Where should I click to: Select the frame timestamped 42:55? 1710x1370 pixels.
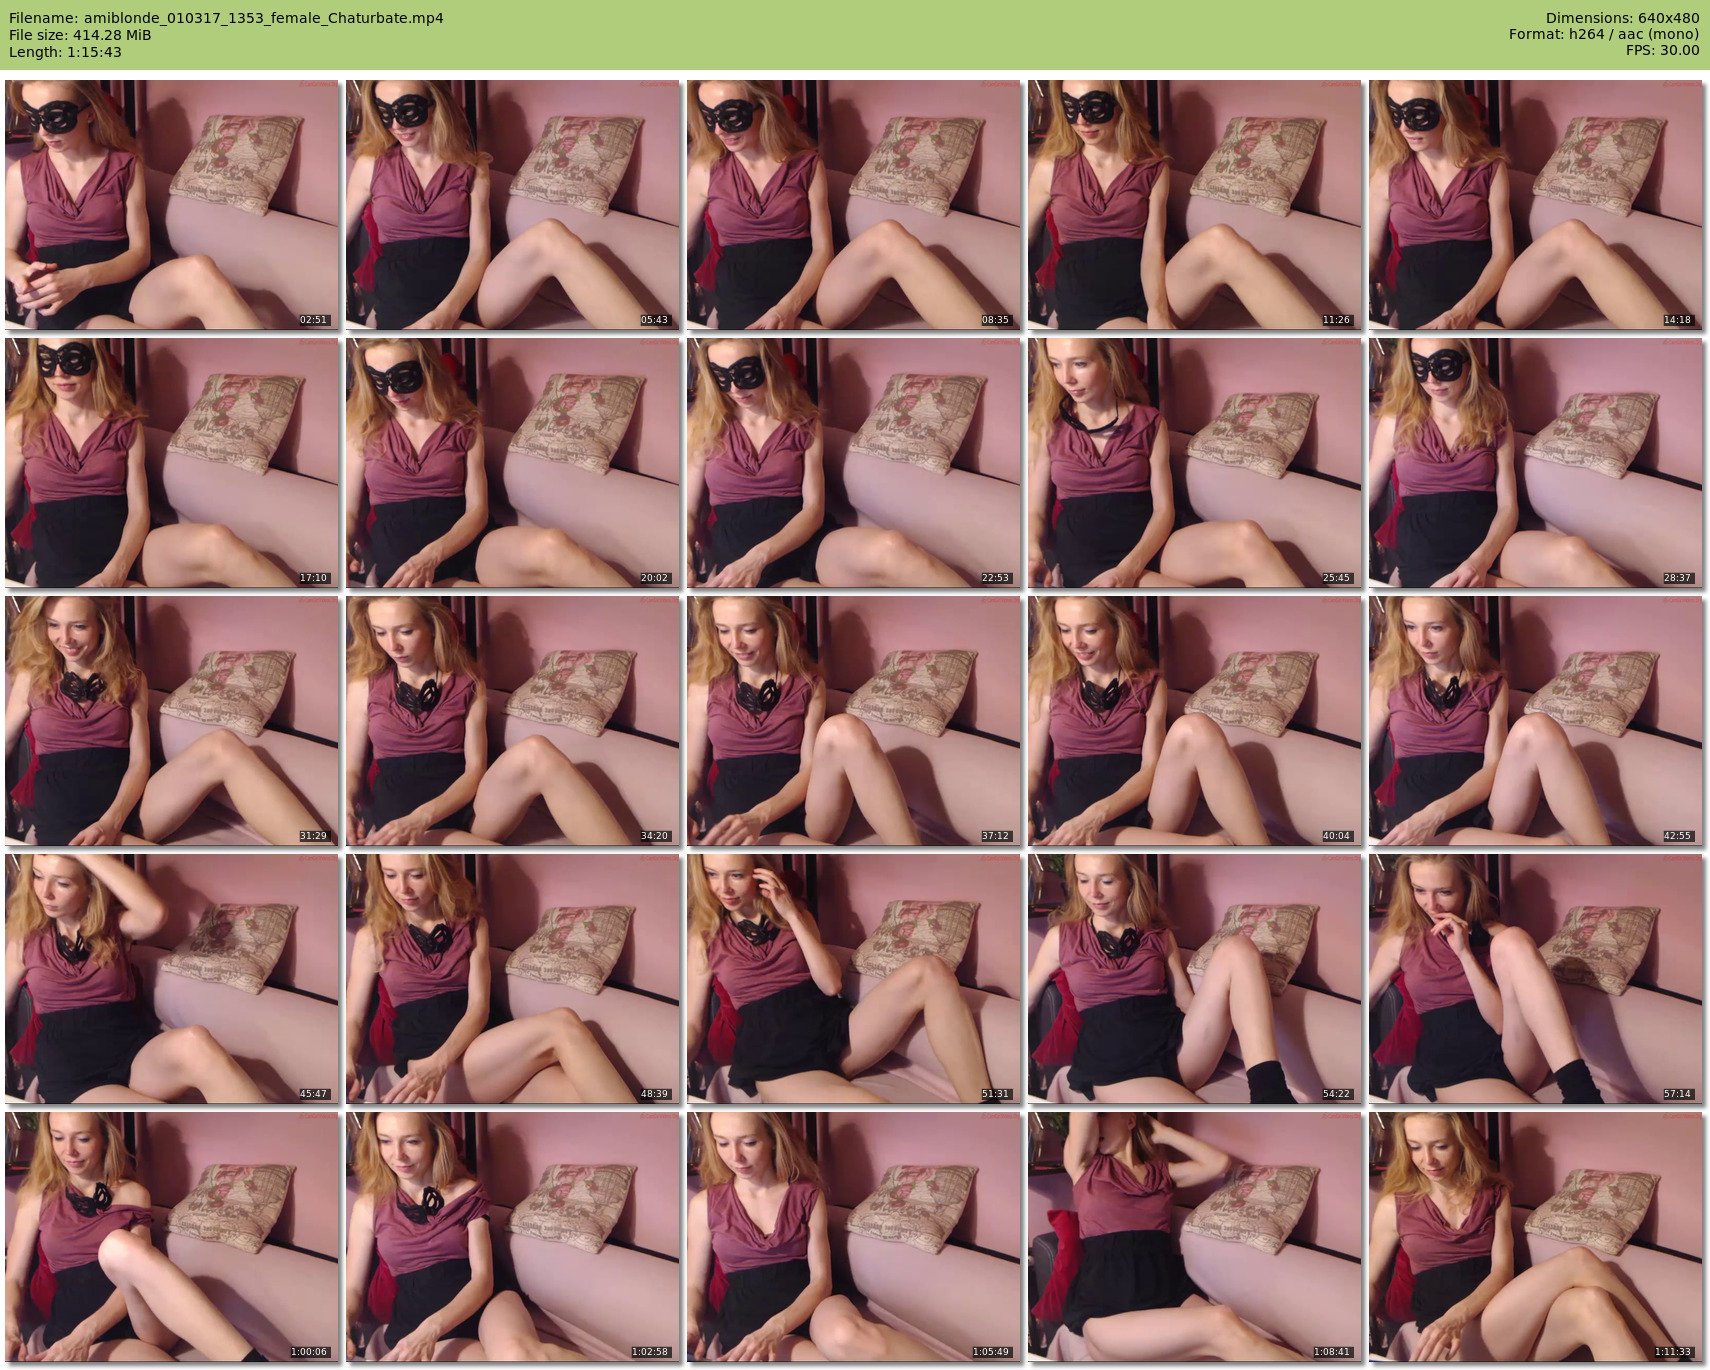point(1536,721)
